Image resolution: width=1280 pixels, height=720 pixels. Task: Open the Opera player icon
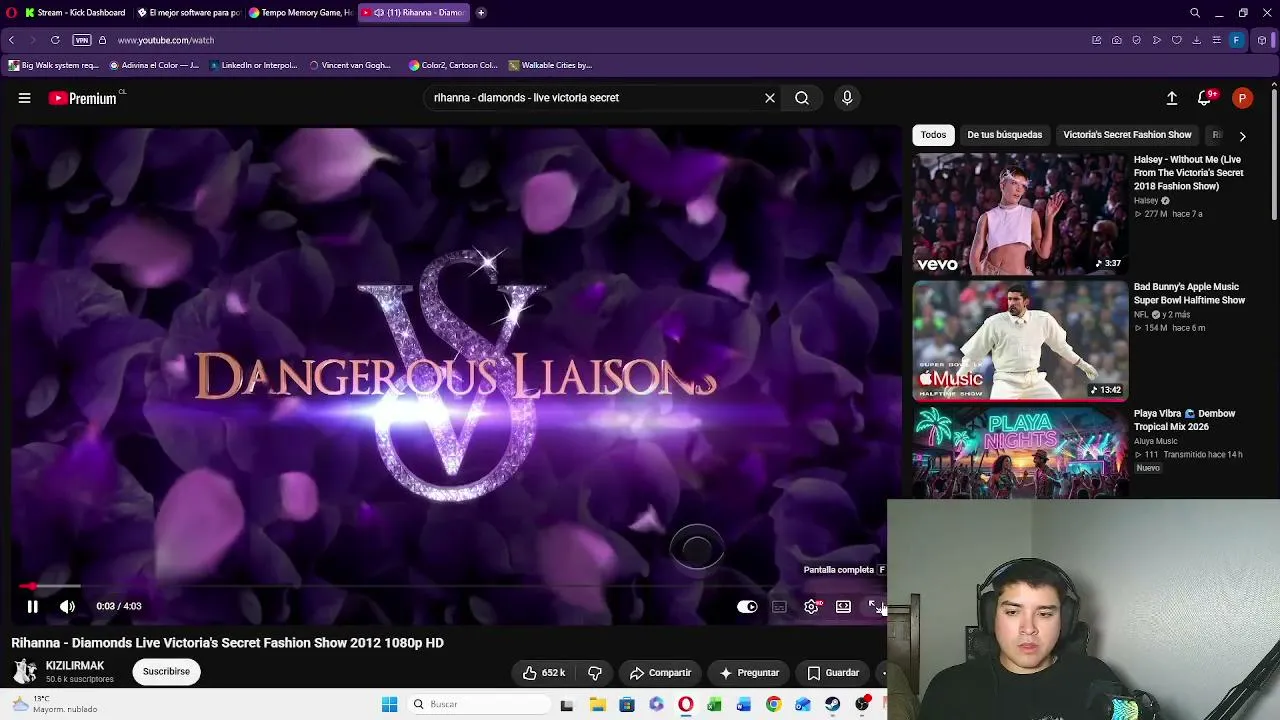1157,40
